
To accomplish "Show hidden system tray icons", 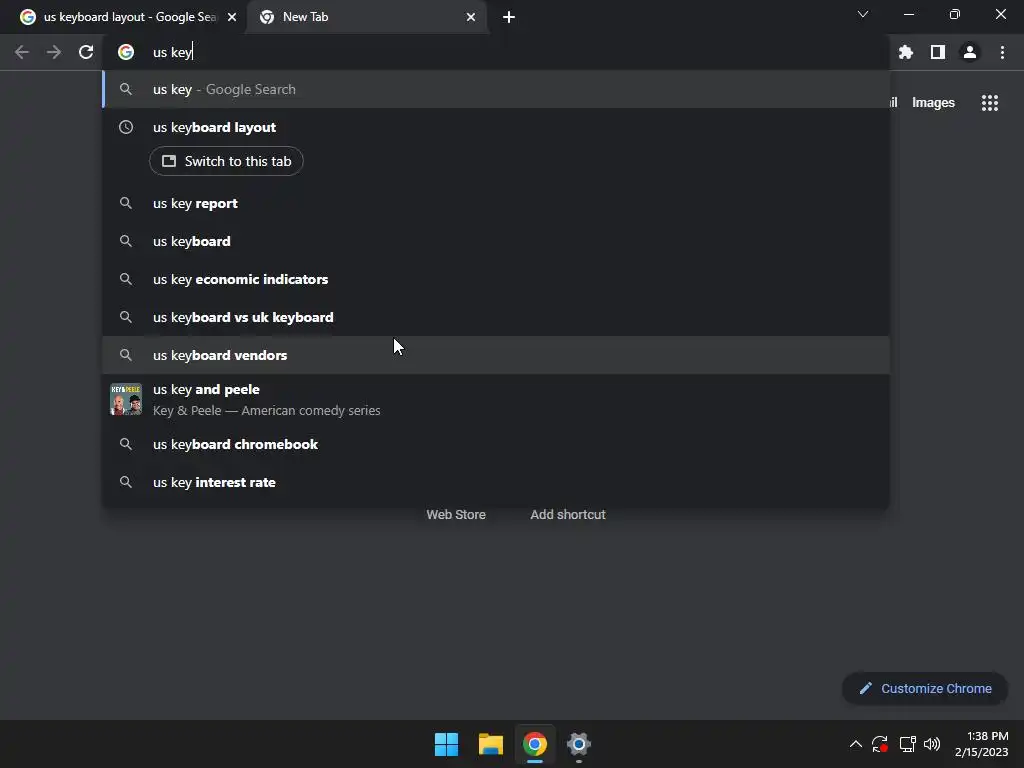I will pyautogui.click(x=856, y=744).
